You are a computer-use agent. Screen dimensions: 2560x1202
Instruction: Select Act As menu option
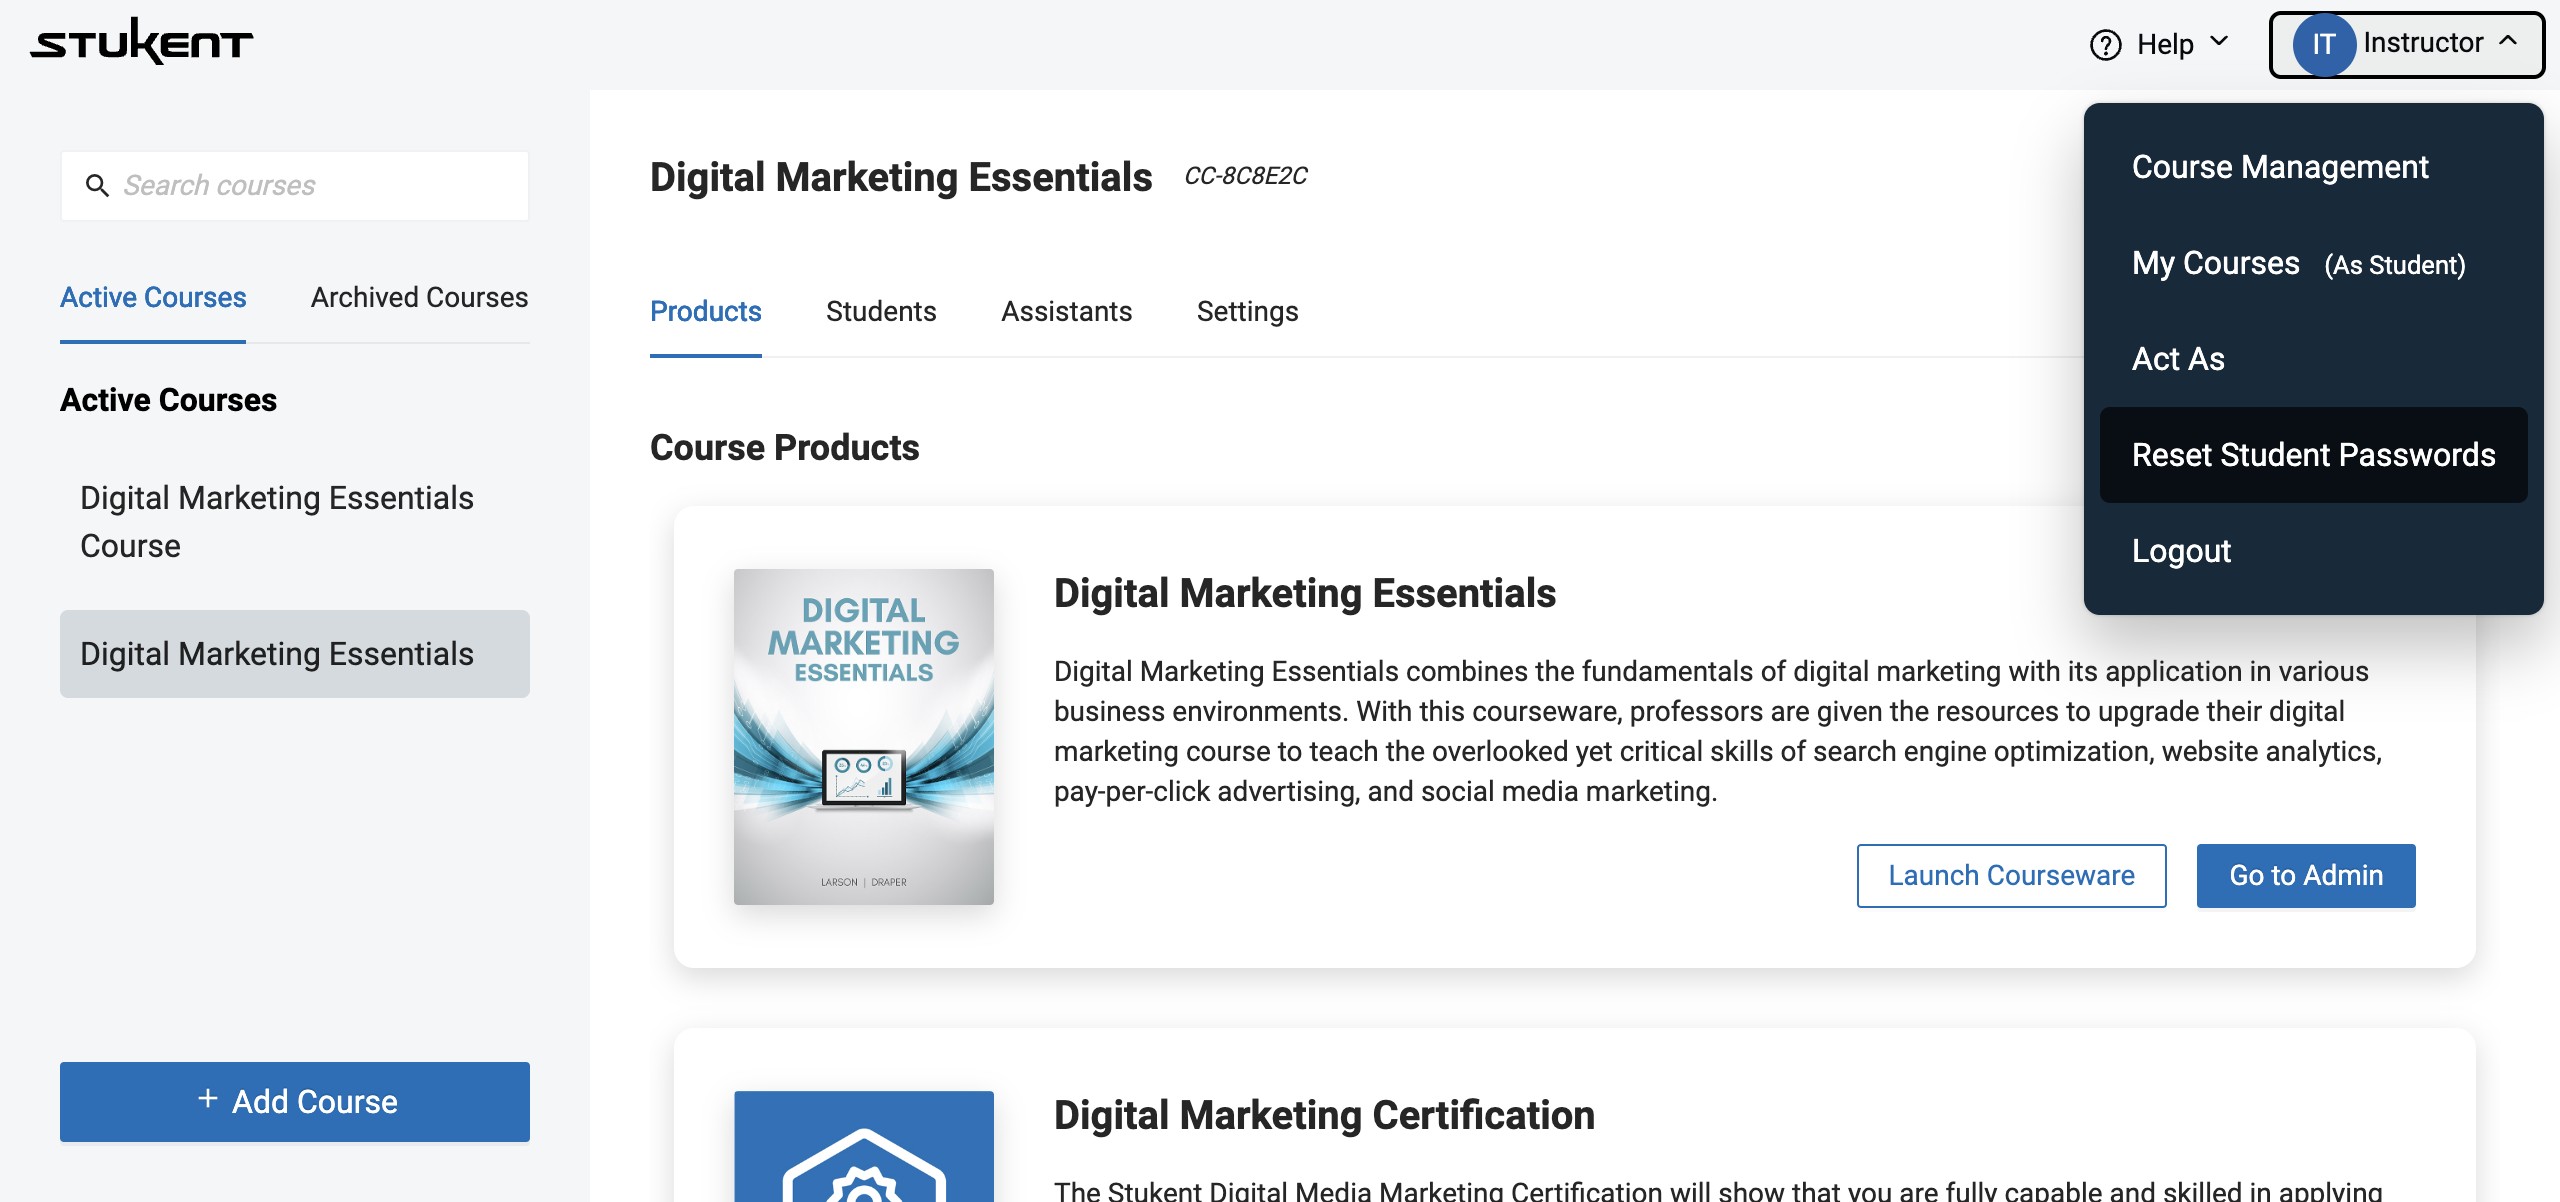pos(2177,359)
